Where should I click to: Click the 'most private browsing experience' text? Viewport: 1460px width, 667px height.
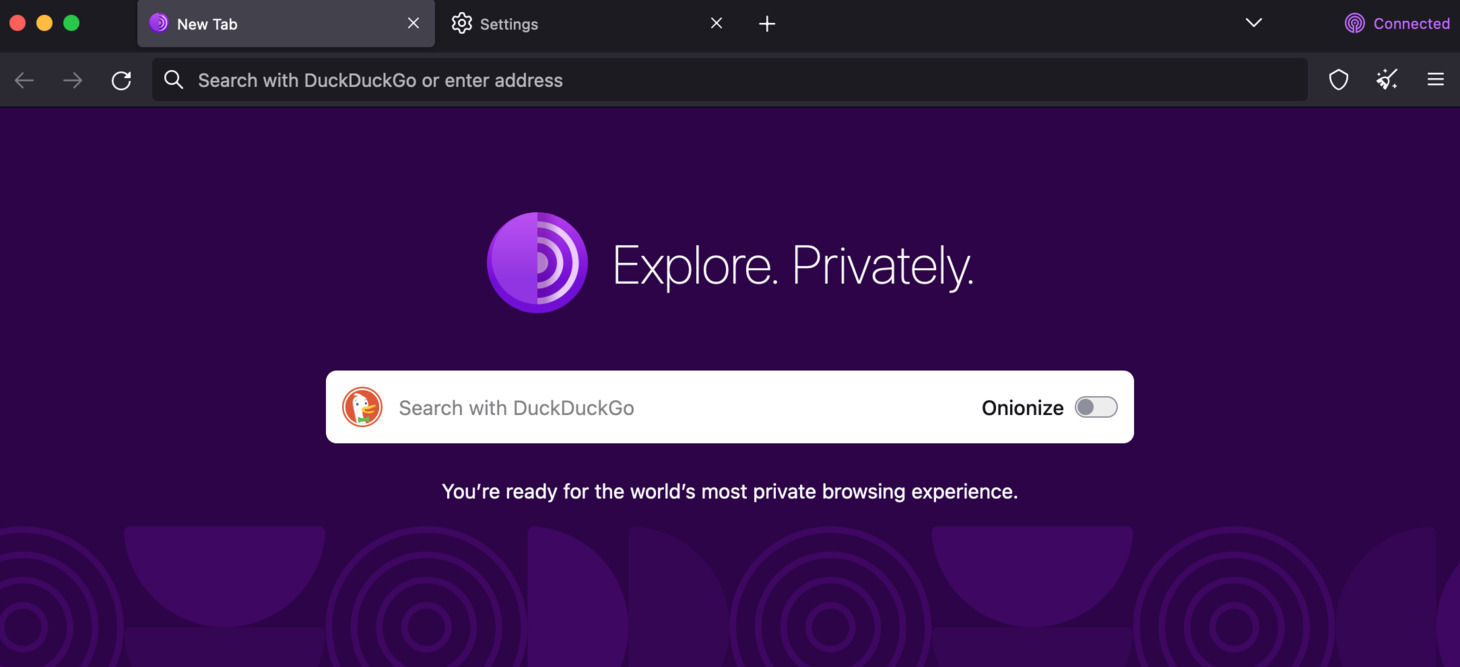point(859,492)
